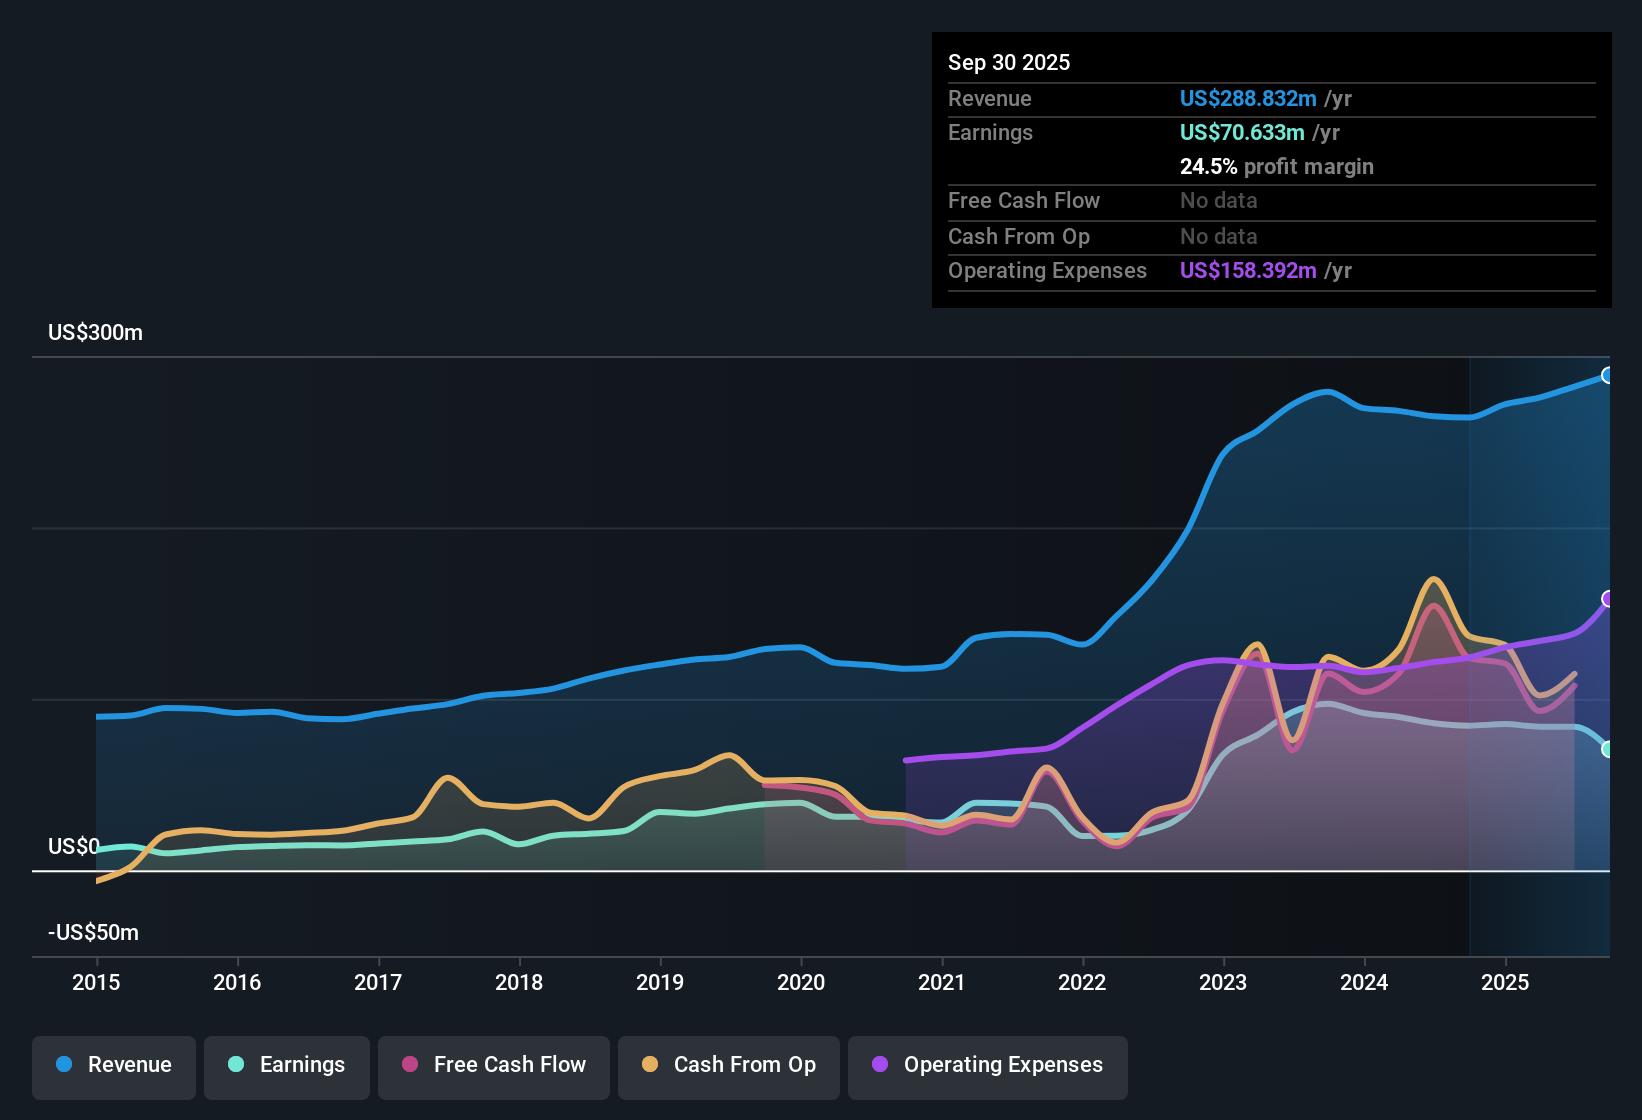Click the US$70.633m earnings value

click(1242, 132)
